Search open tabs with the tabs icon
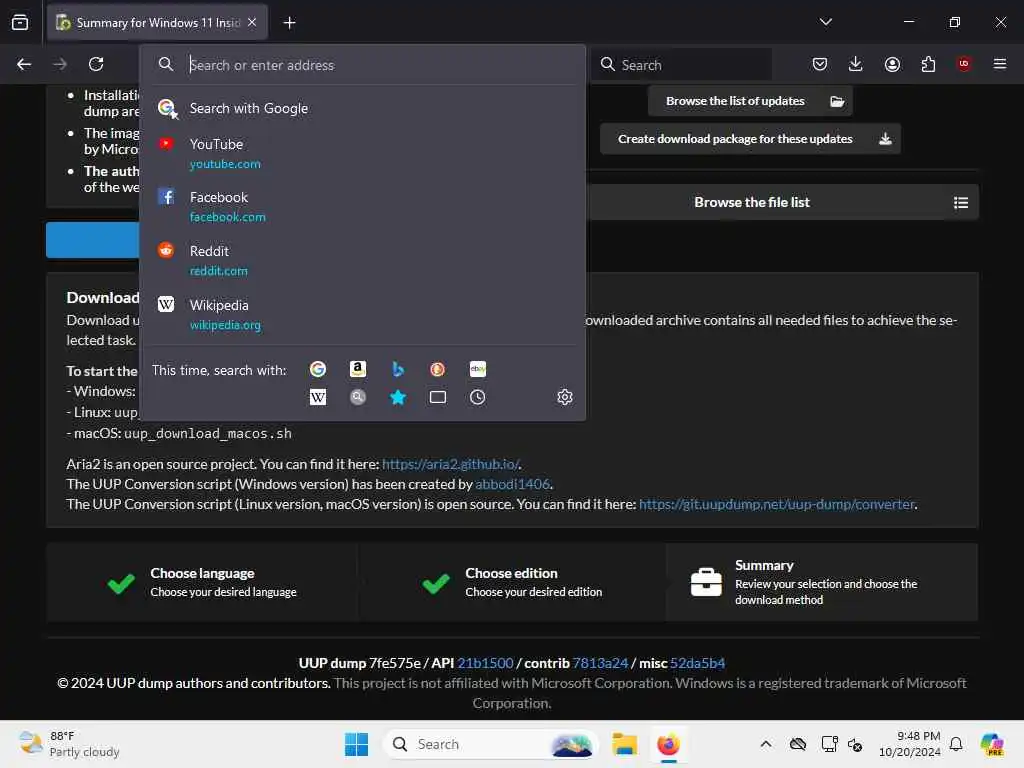This screenshot has height=768, width=1024. click(x=438, y=397)
